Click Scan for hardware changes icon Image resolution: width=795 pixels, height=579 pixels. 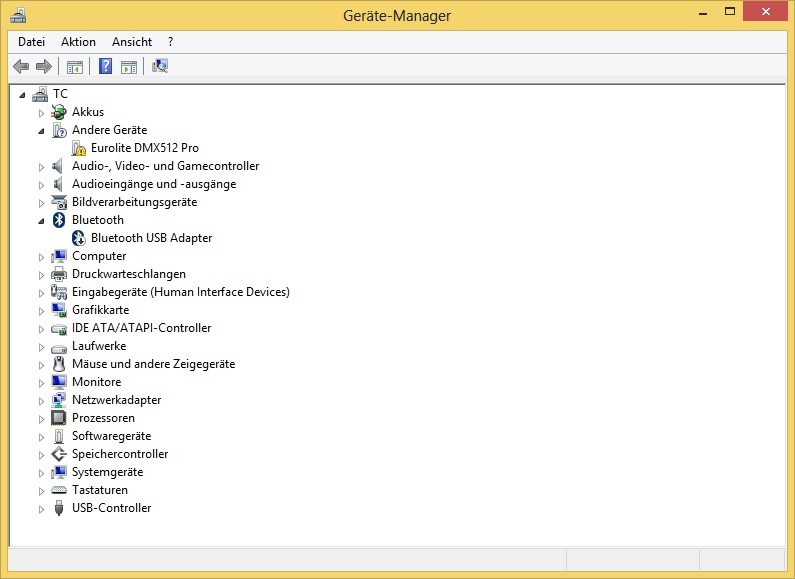(x=160, y=66)
